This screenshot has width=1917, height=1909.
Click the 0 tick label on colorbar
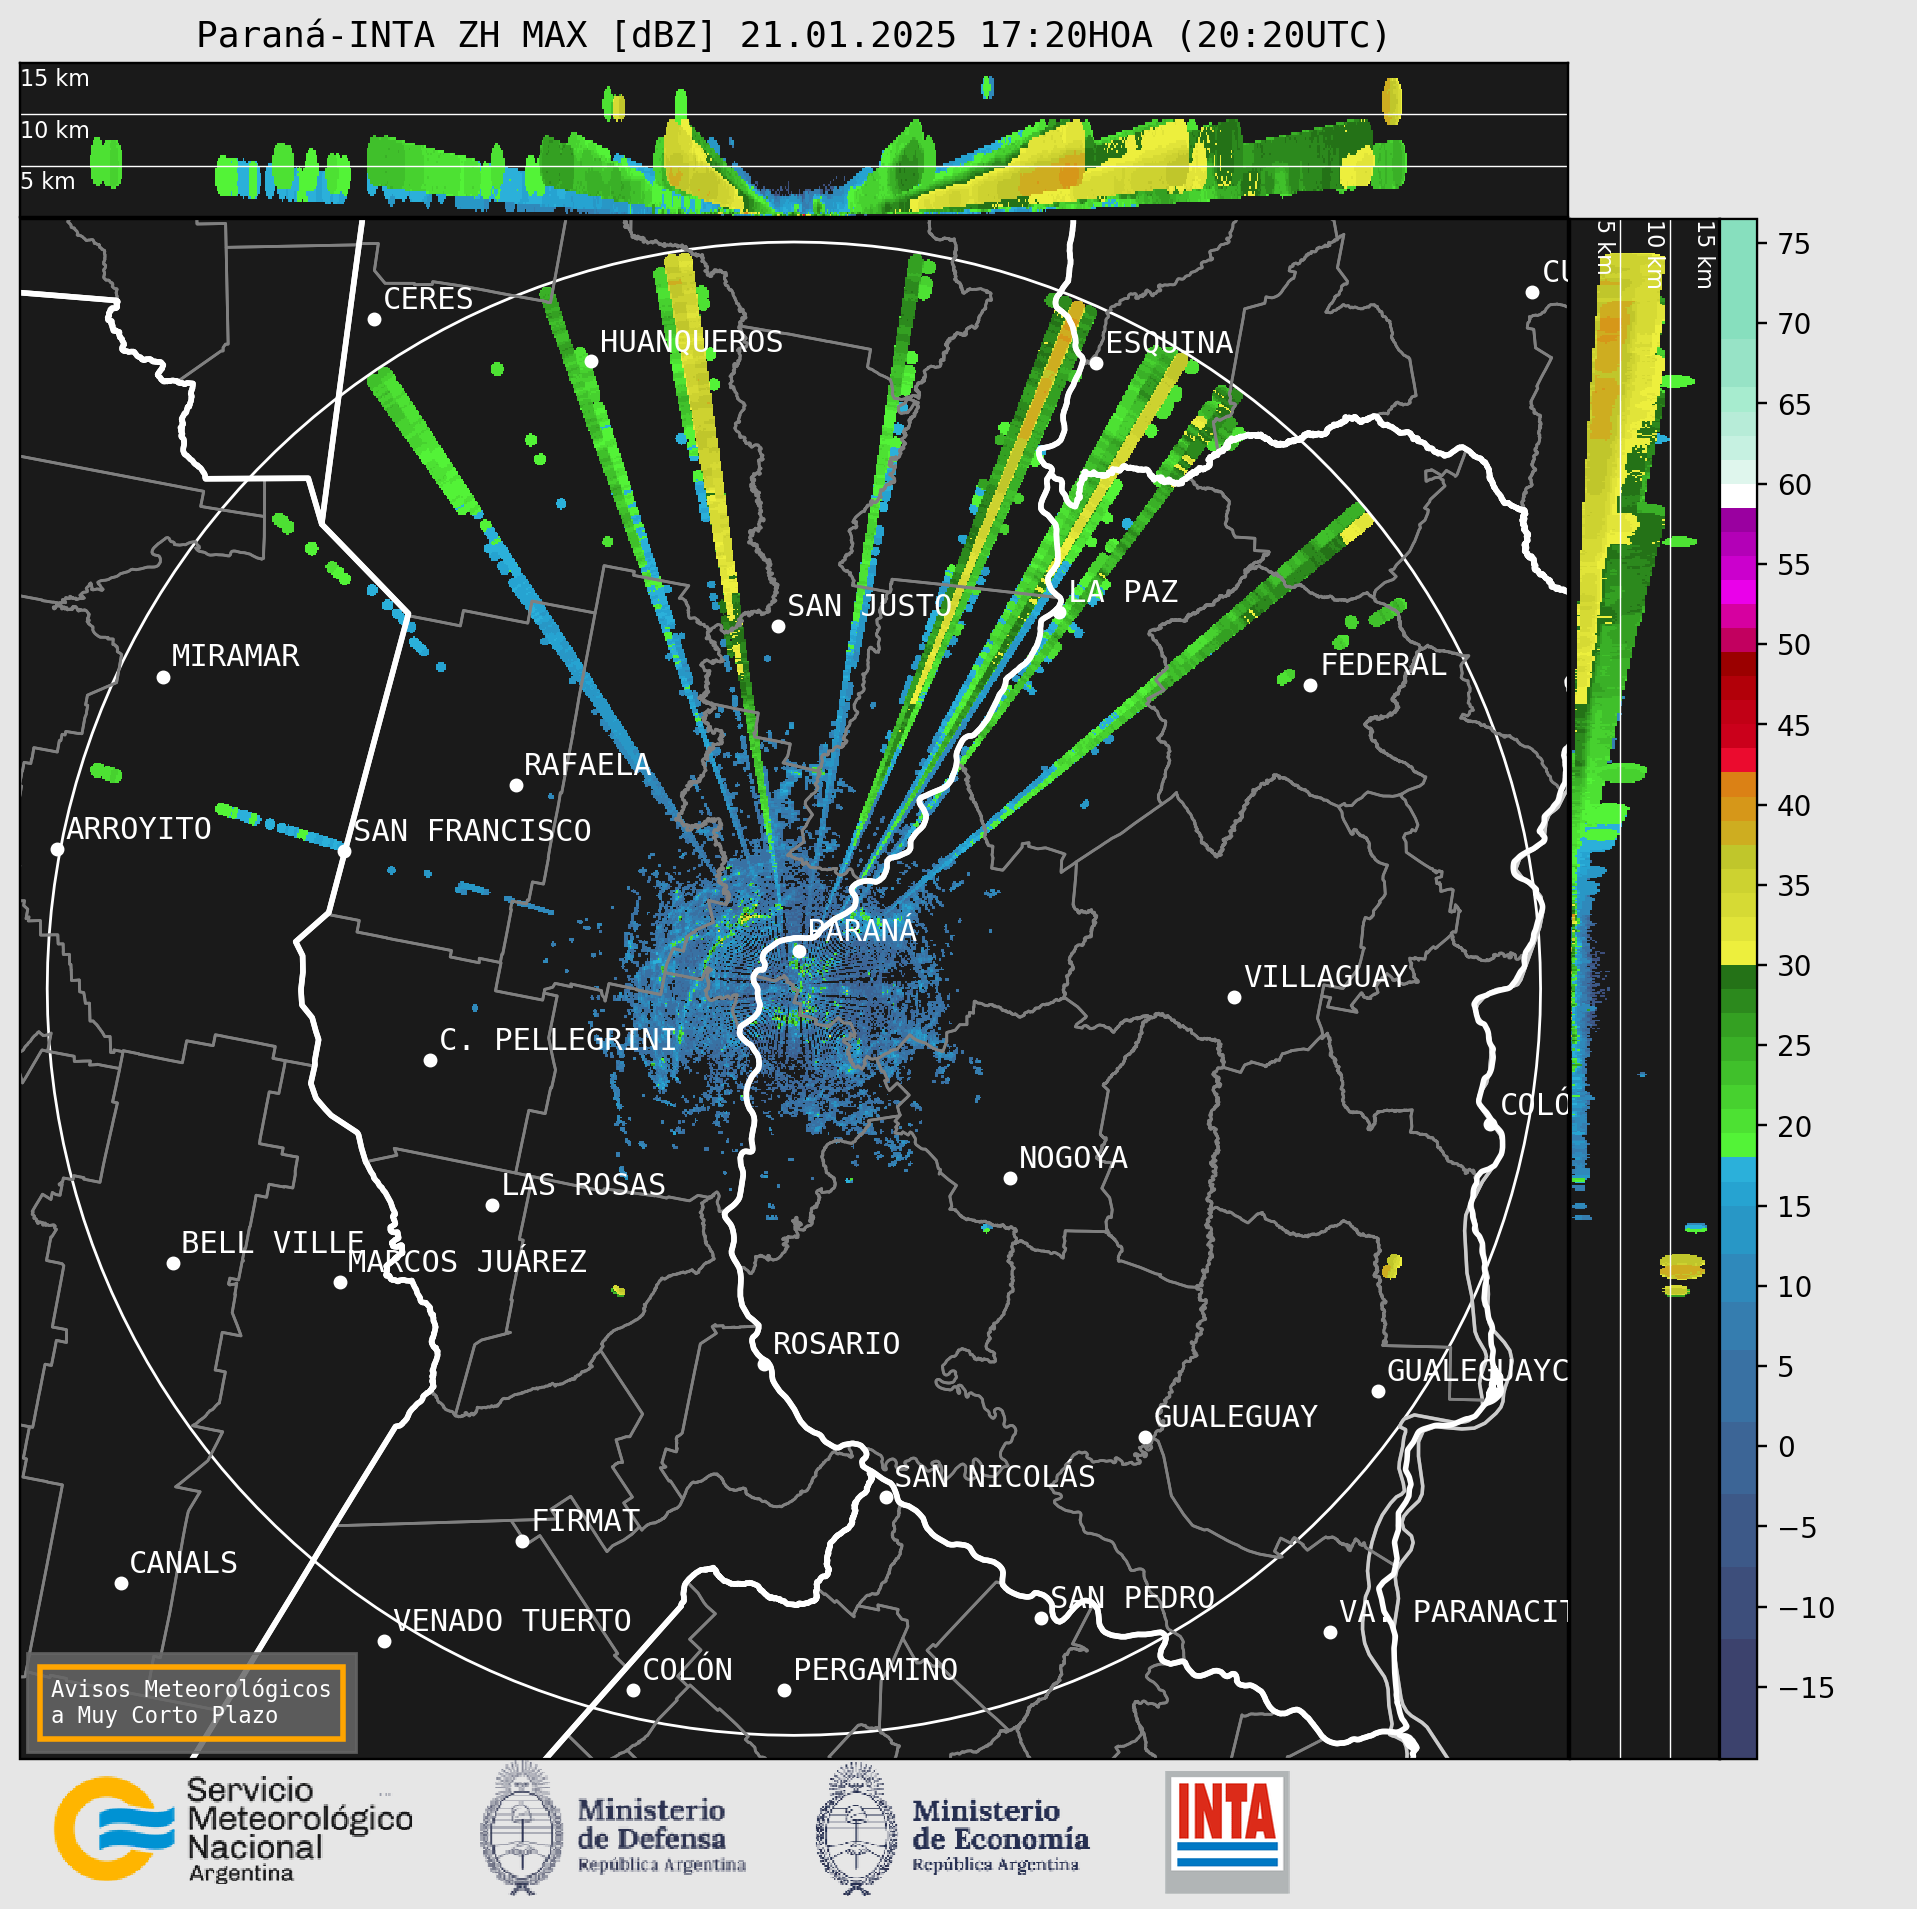(1787, 1447)
